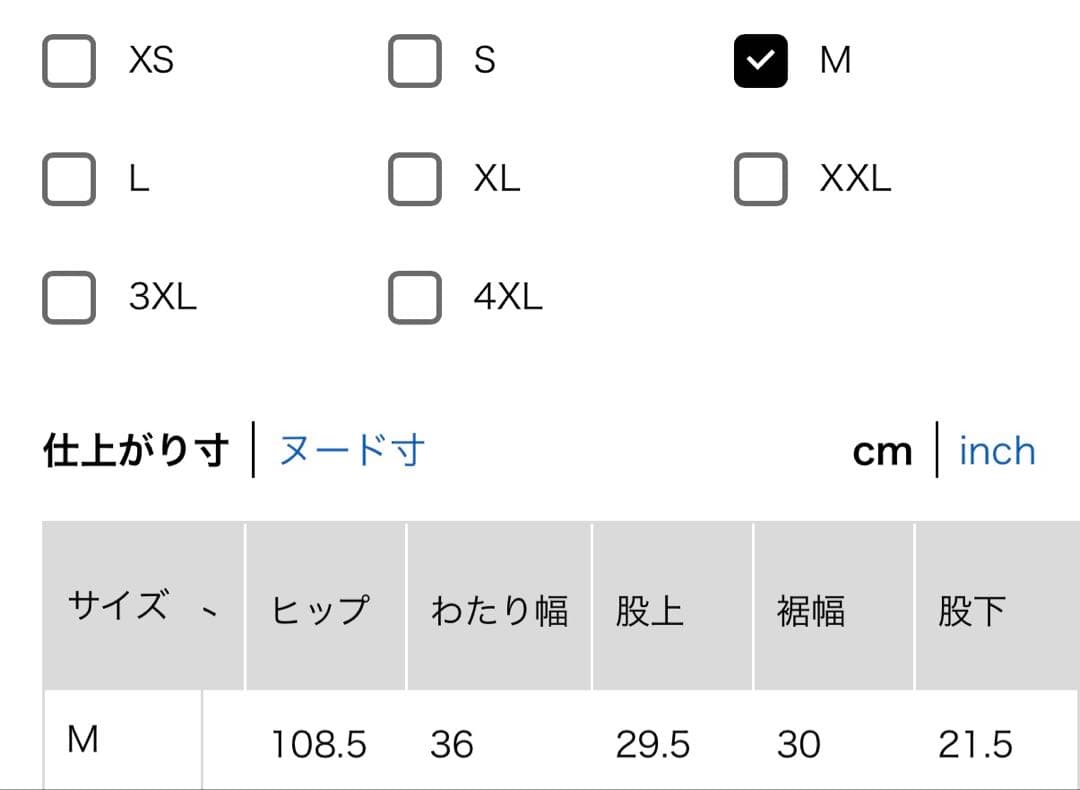Uncheck the M size checkbox
The width and height of the screenshot is (1080, 790).
click(x=761, y=61)
